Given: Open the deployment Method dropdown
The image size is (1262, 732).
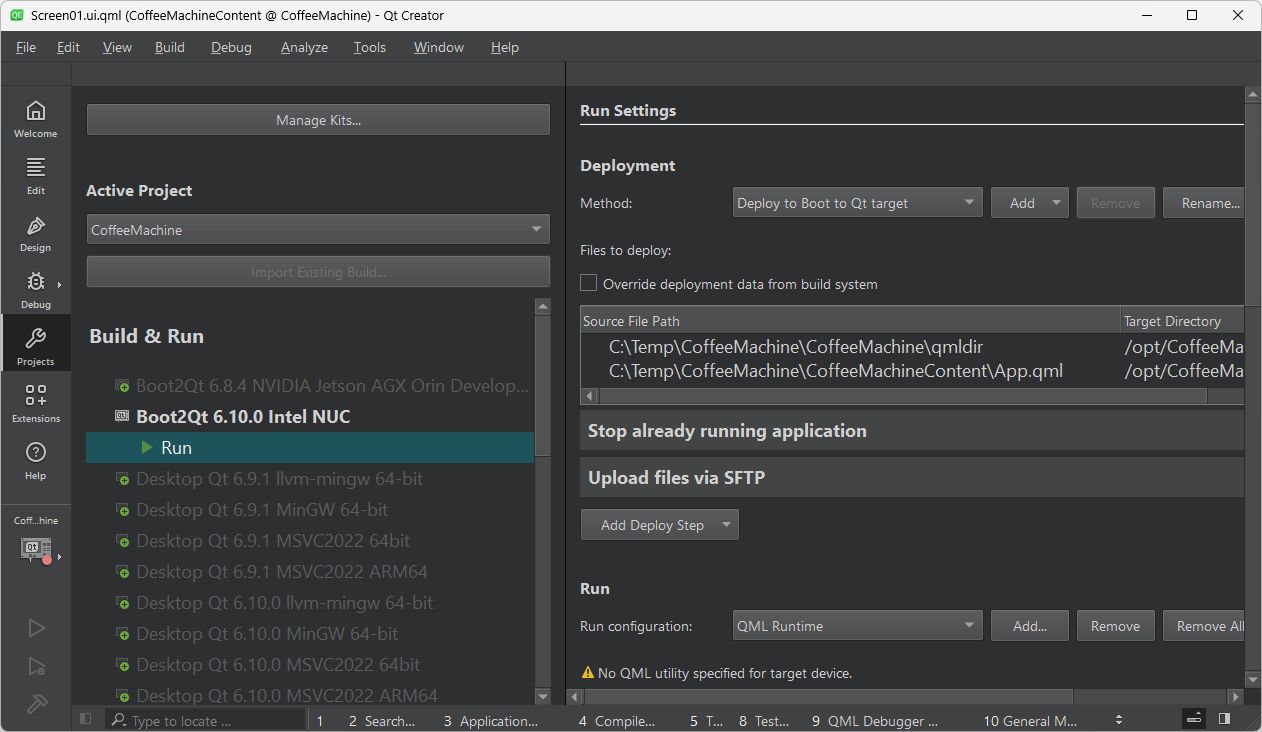Looking at the screenshot, I should coord(856,202).
